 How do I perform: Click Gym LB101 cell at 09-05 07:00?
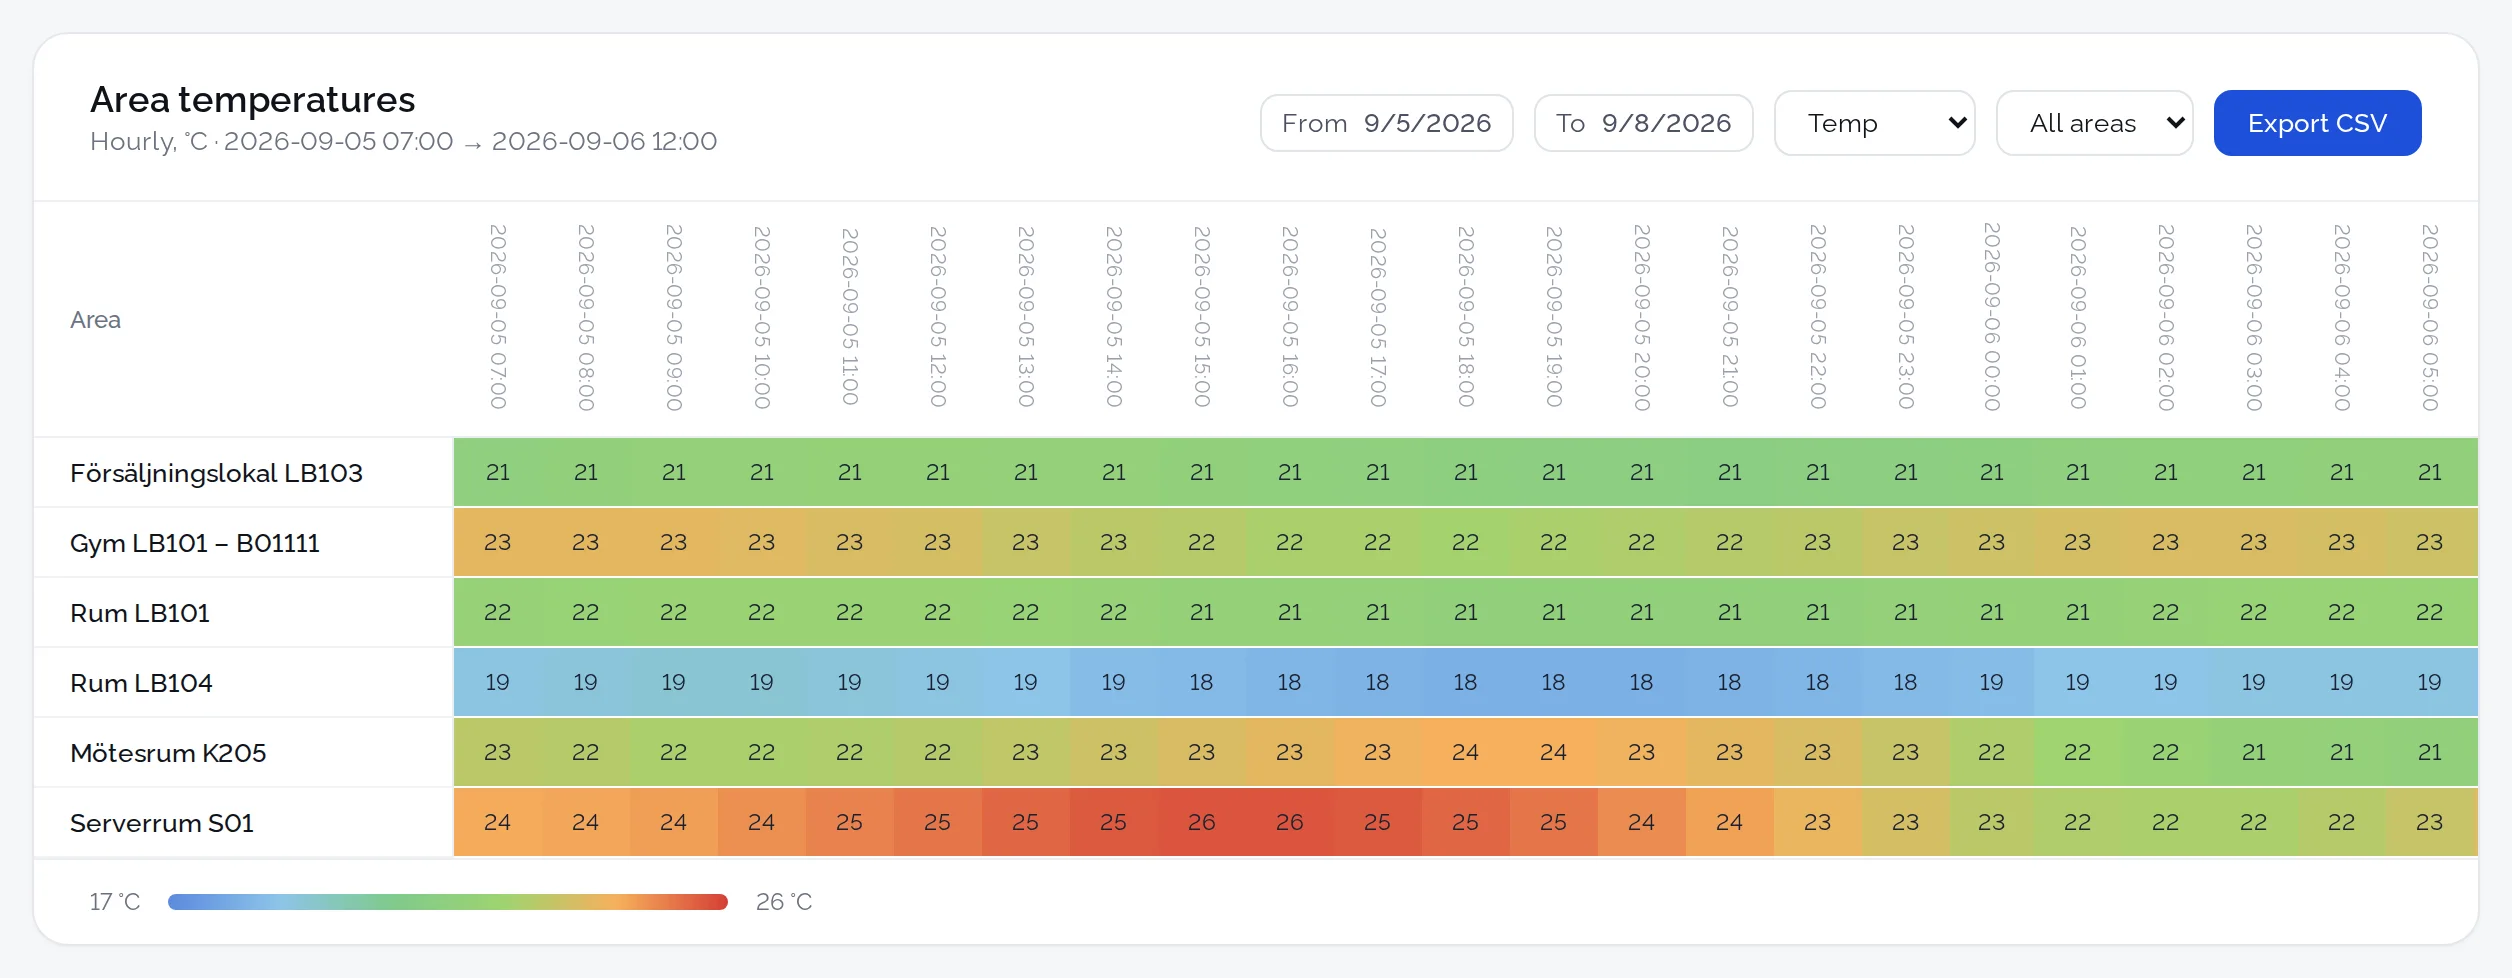click(498, 542)
